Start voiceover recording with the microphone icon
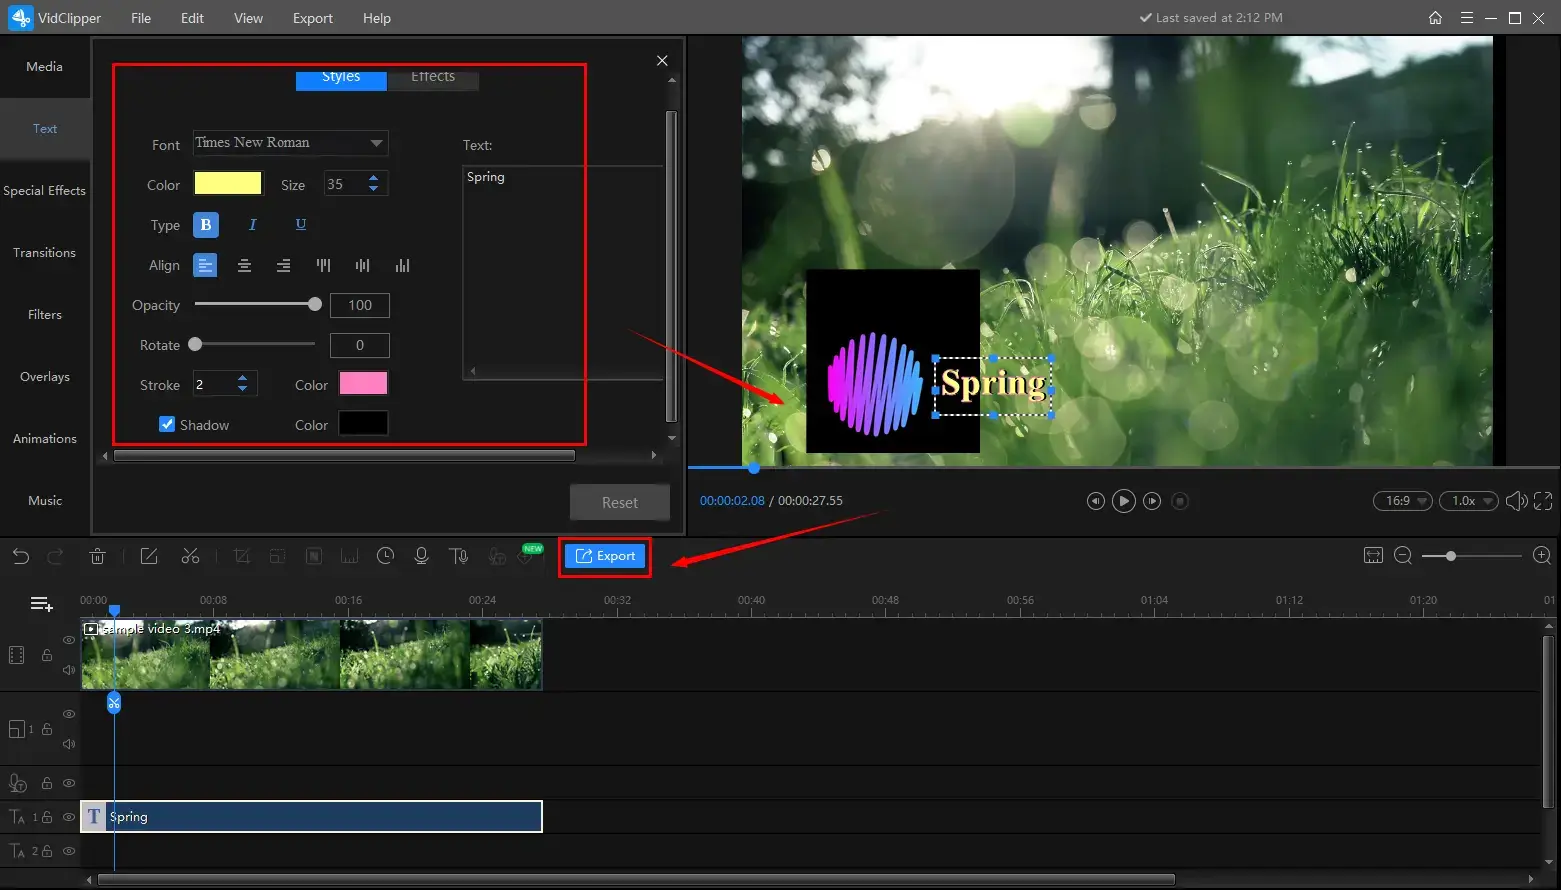Viewport: 1561px width, 890px height. [x=421, y=556]
